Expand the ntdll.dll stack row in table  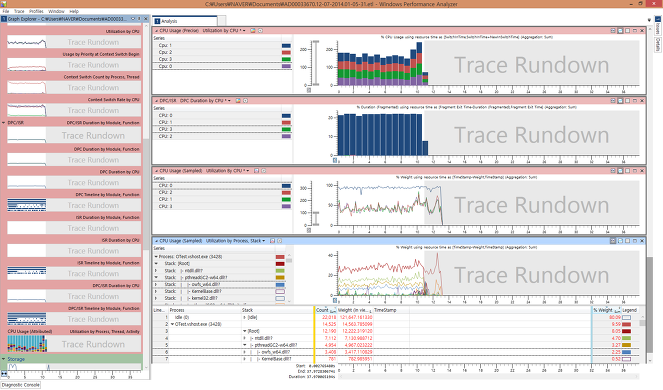[244, 338]
